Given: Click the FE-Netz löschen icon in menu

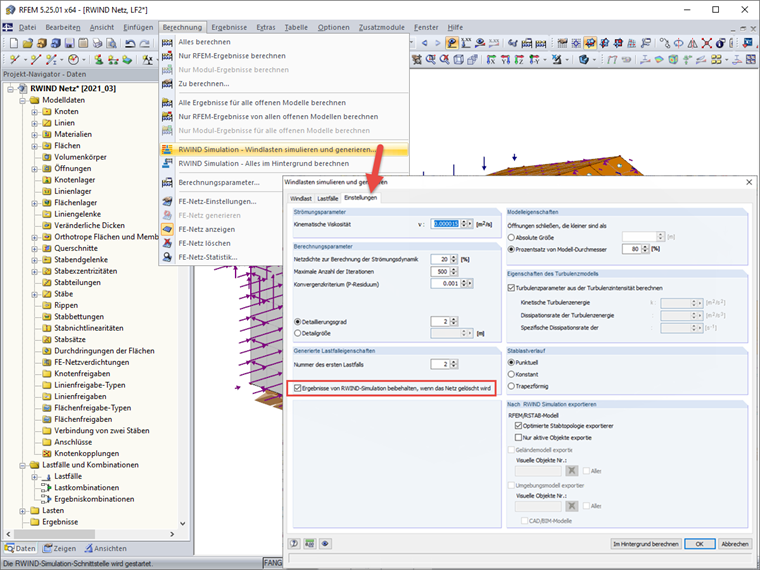Looking at the screenshot, I should point(167,243).
